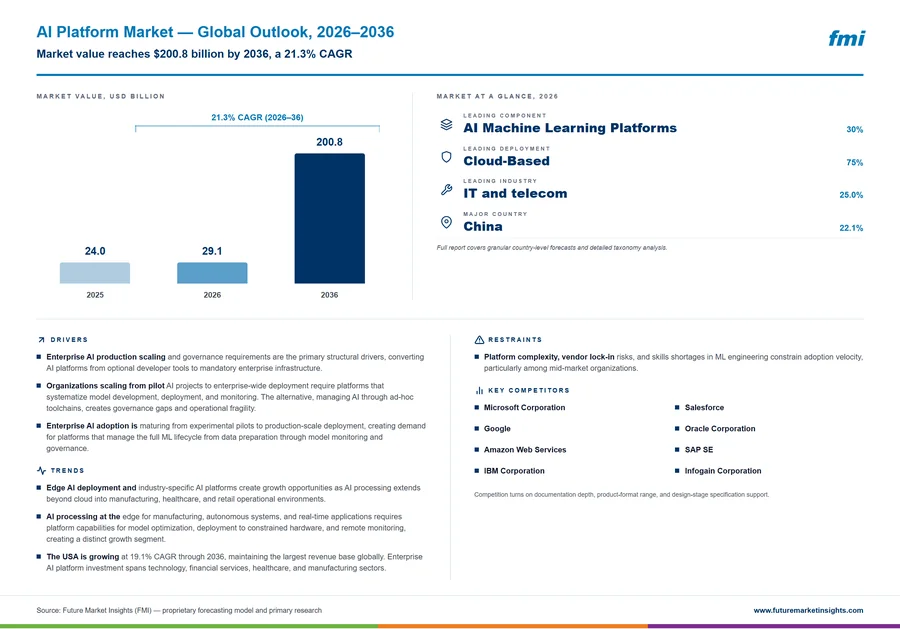Screen dimensions: 900x629
Task: Click the '22.1%' value
Action: pyautogui.click(x=851, y=228)
